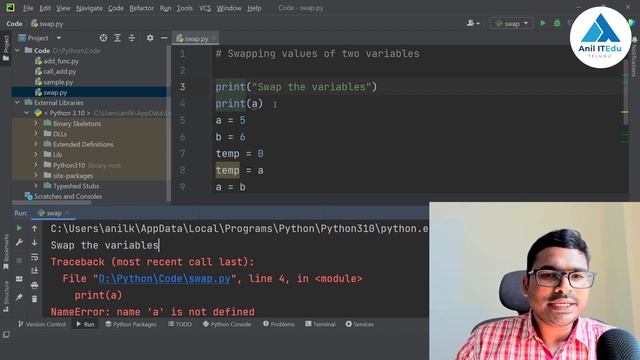
Task: Open the Run tool window button
Action: pos(85,324)
